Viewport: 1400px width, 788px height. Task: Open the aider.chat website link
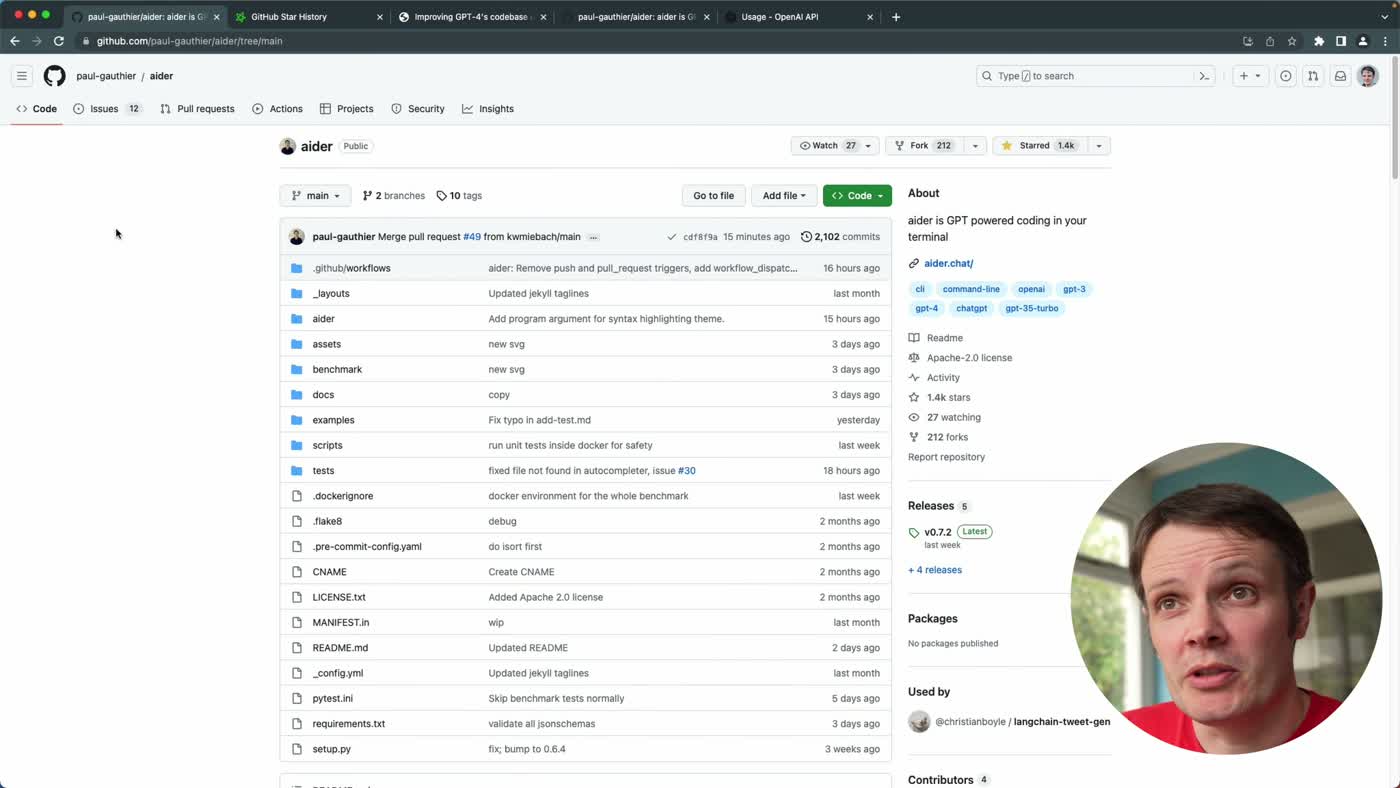(x=948, y=263)
